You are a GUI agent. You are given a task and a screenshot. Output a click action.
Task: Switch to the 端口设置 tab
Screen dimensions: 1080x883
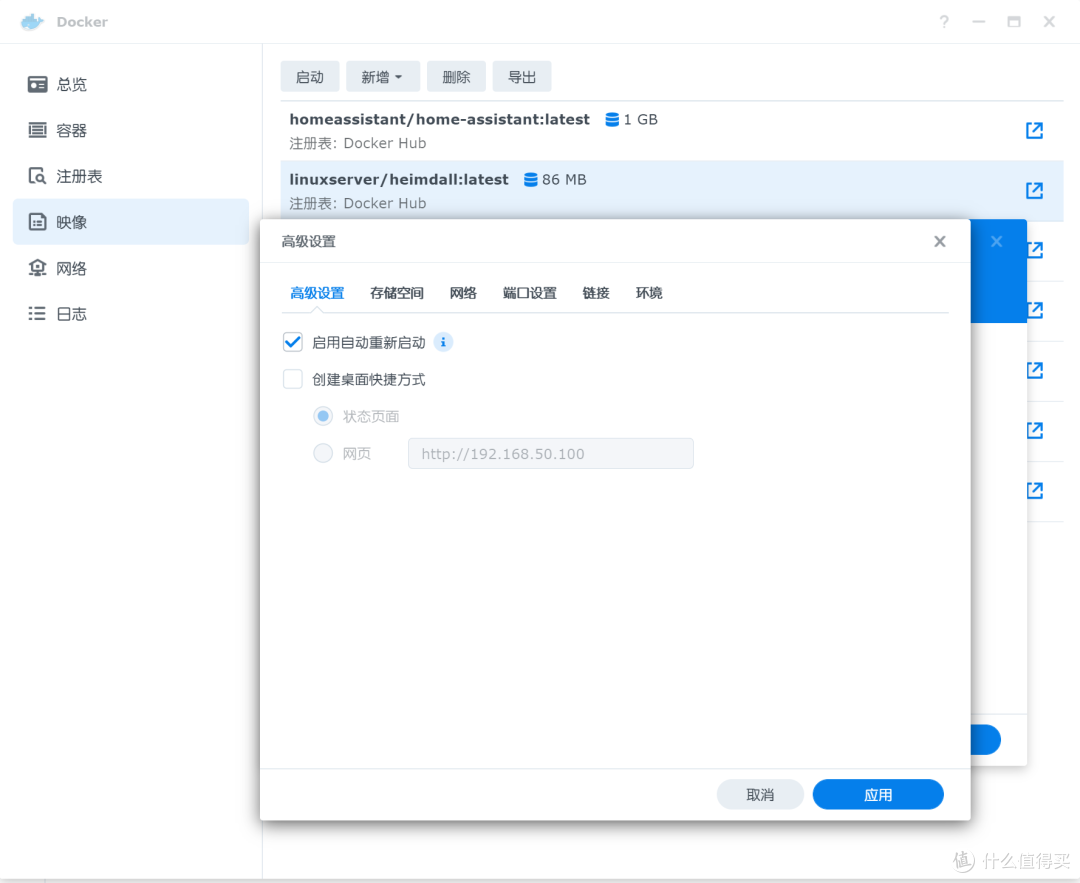click(x=529, y=292)
